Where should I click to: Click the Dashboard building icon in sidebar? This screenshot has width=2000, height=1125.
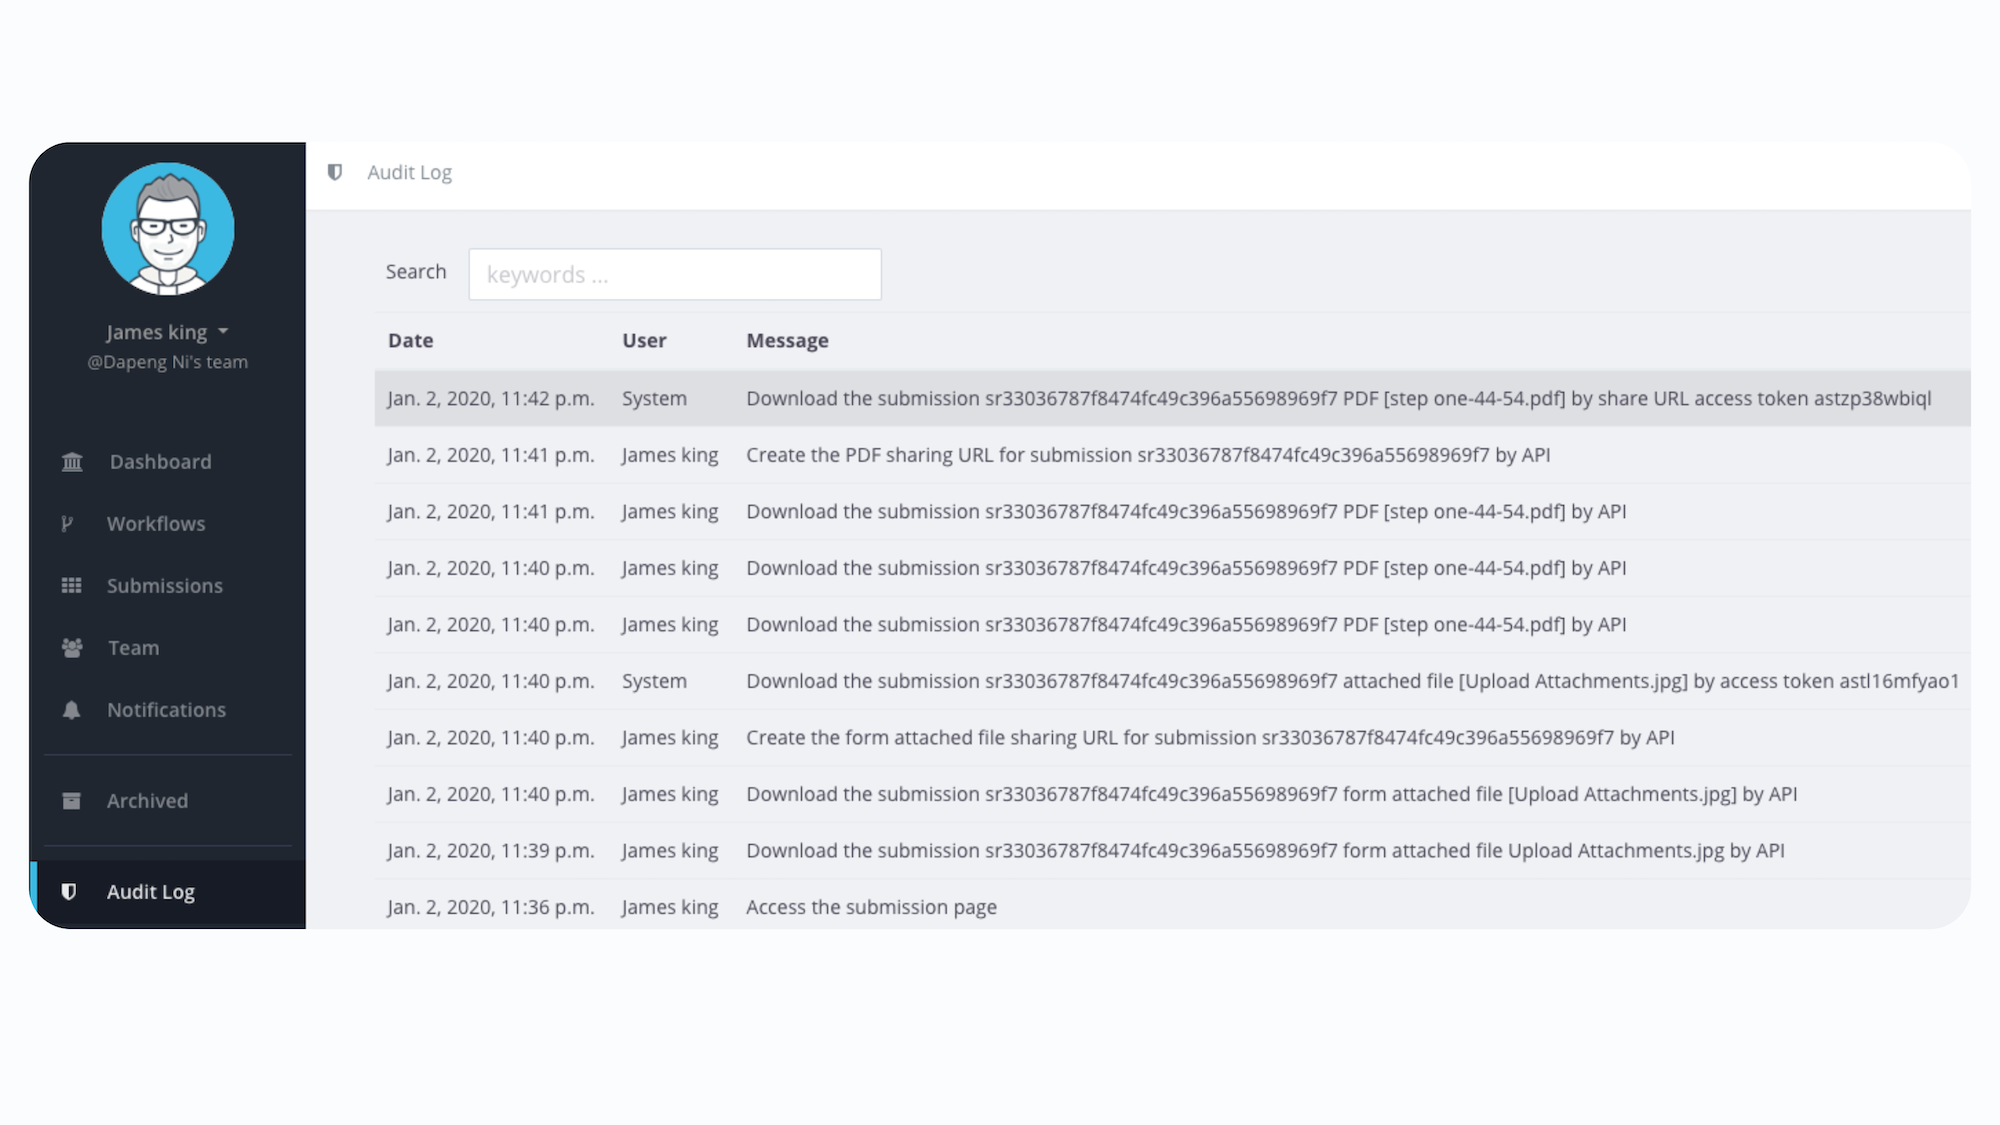point(72,462)
